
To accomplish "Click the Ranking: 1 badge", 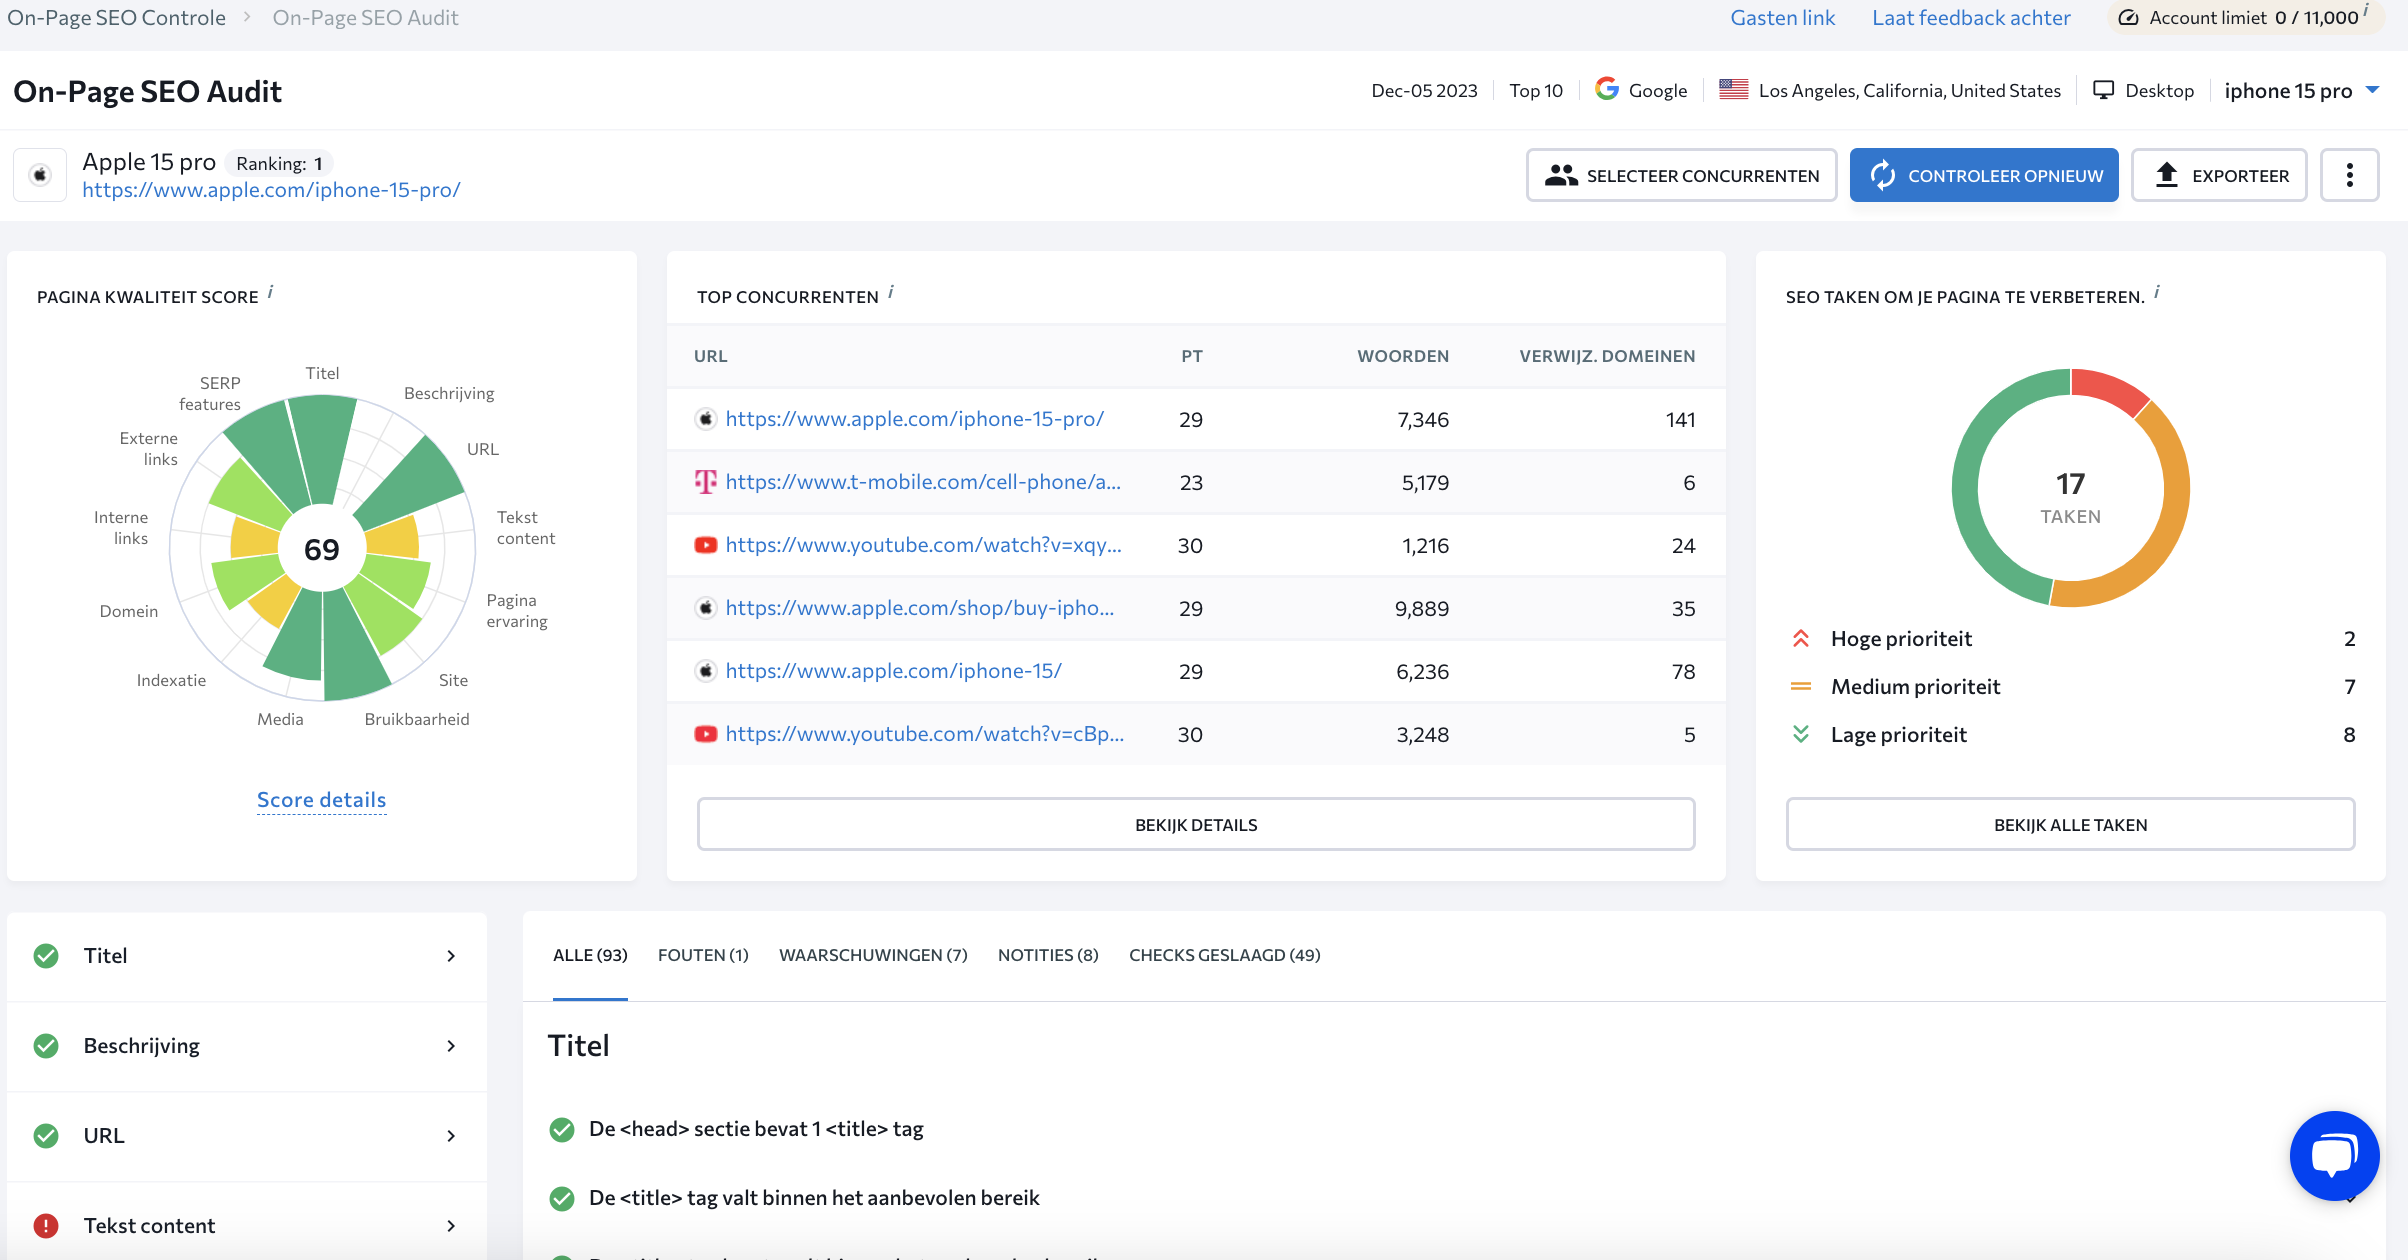I will tap(279, 163).
